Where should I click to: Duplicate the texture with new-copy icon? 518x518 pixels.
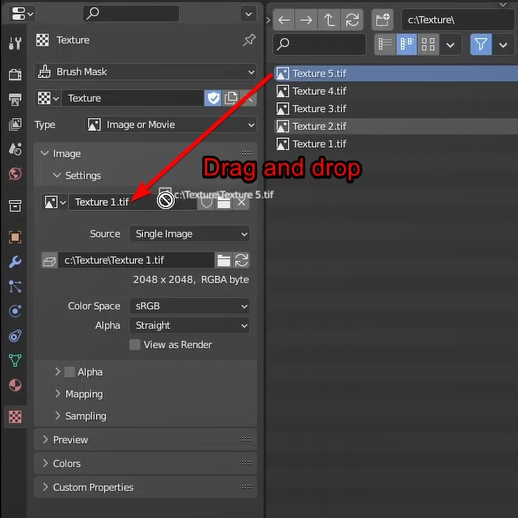pyautogui.click(x=231, y=98)
